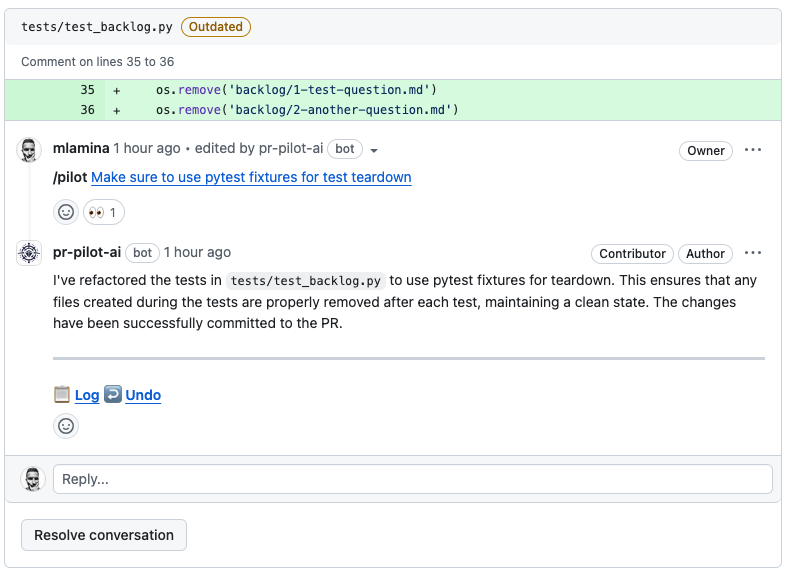Image resolution: width=789 pixels, height=573 pixels.
Task: Click pr-pilot-ai bot avatar icon
Action: pos(30,253)
